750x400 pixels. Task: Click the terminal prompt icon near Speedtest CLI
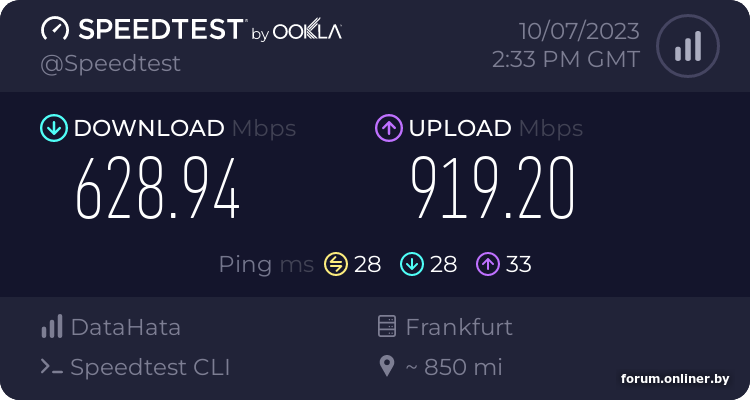coord(51,367)
